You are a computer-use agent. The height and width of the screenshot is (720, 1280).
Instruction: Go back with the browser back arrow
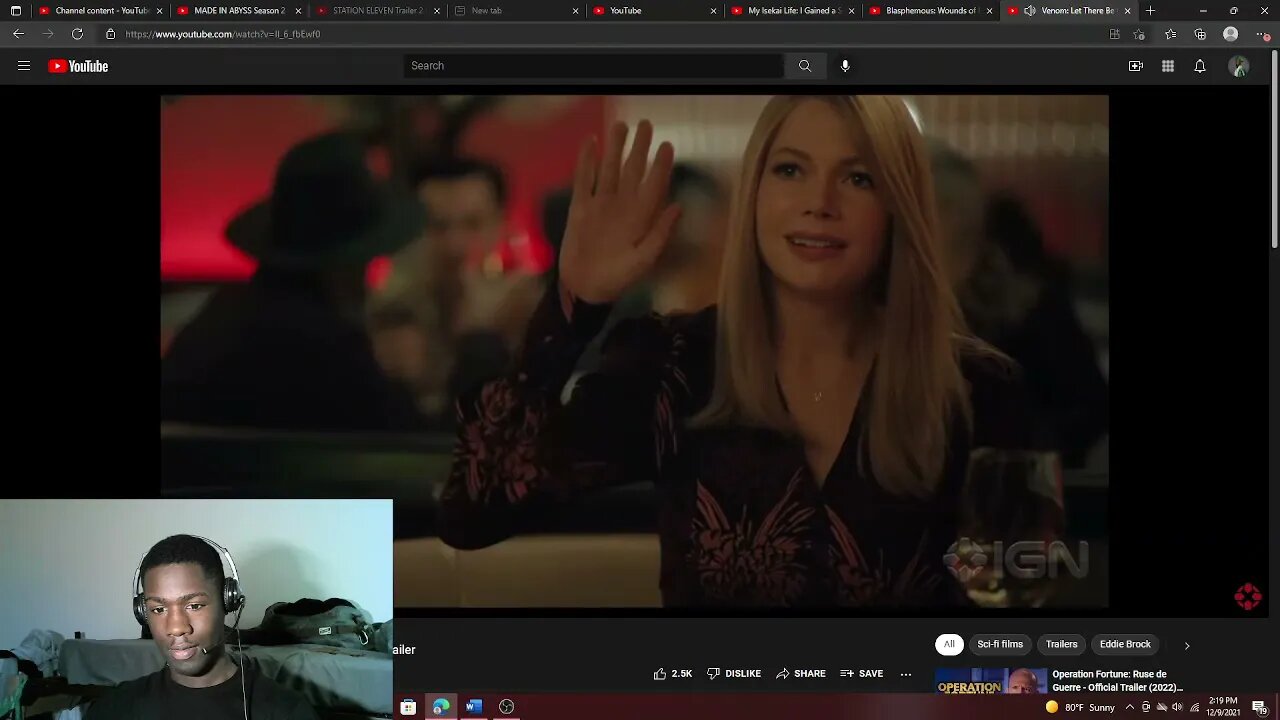click(x=18, y=34)
